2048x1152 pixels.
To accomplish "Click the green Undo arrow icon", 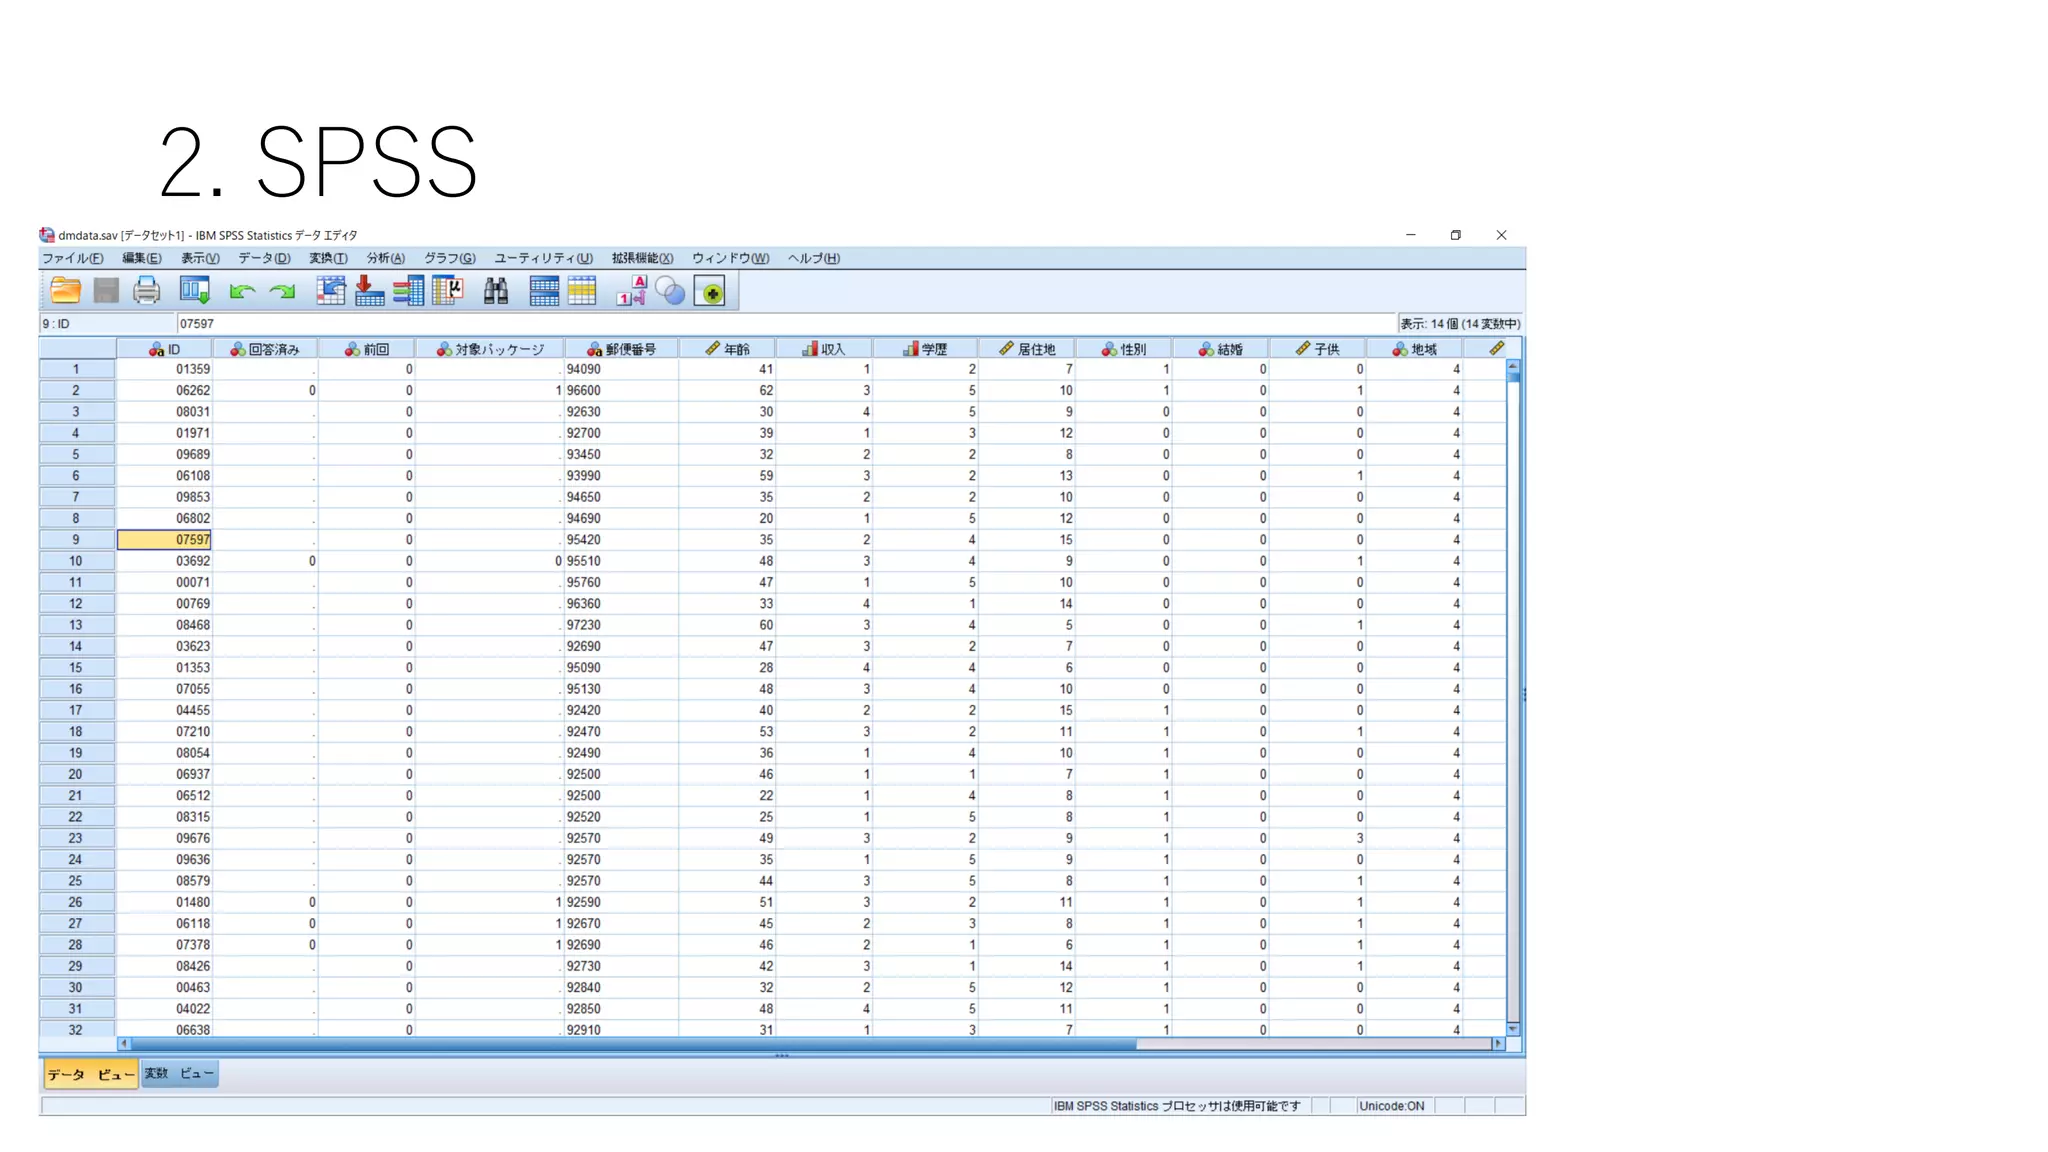I will 241,291.
